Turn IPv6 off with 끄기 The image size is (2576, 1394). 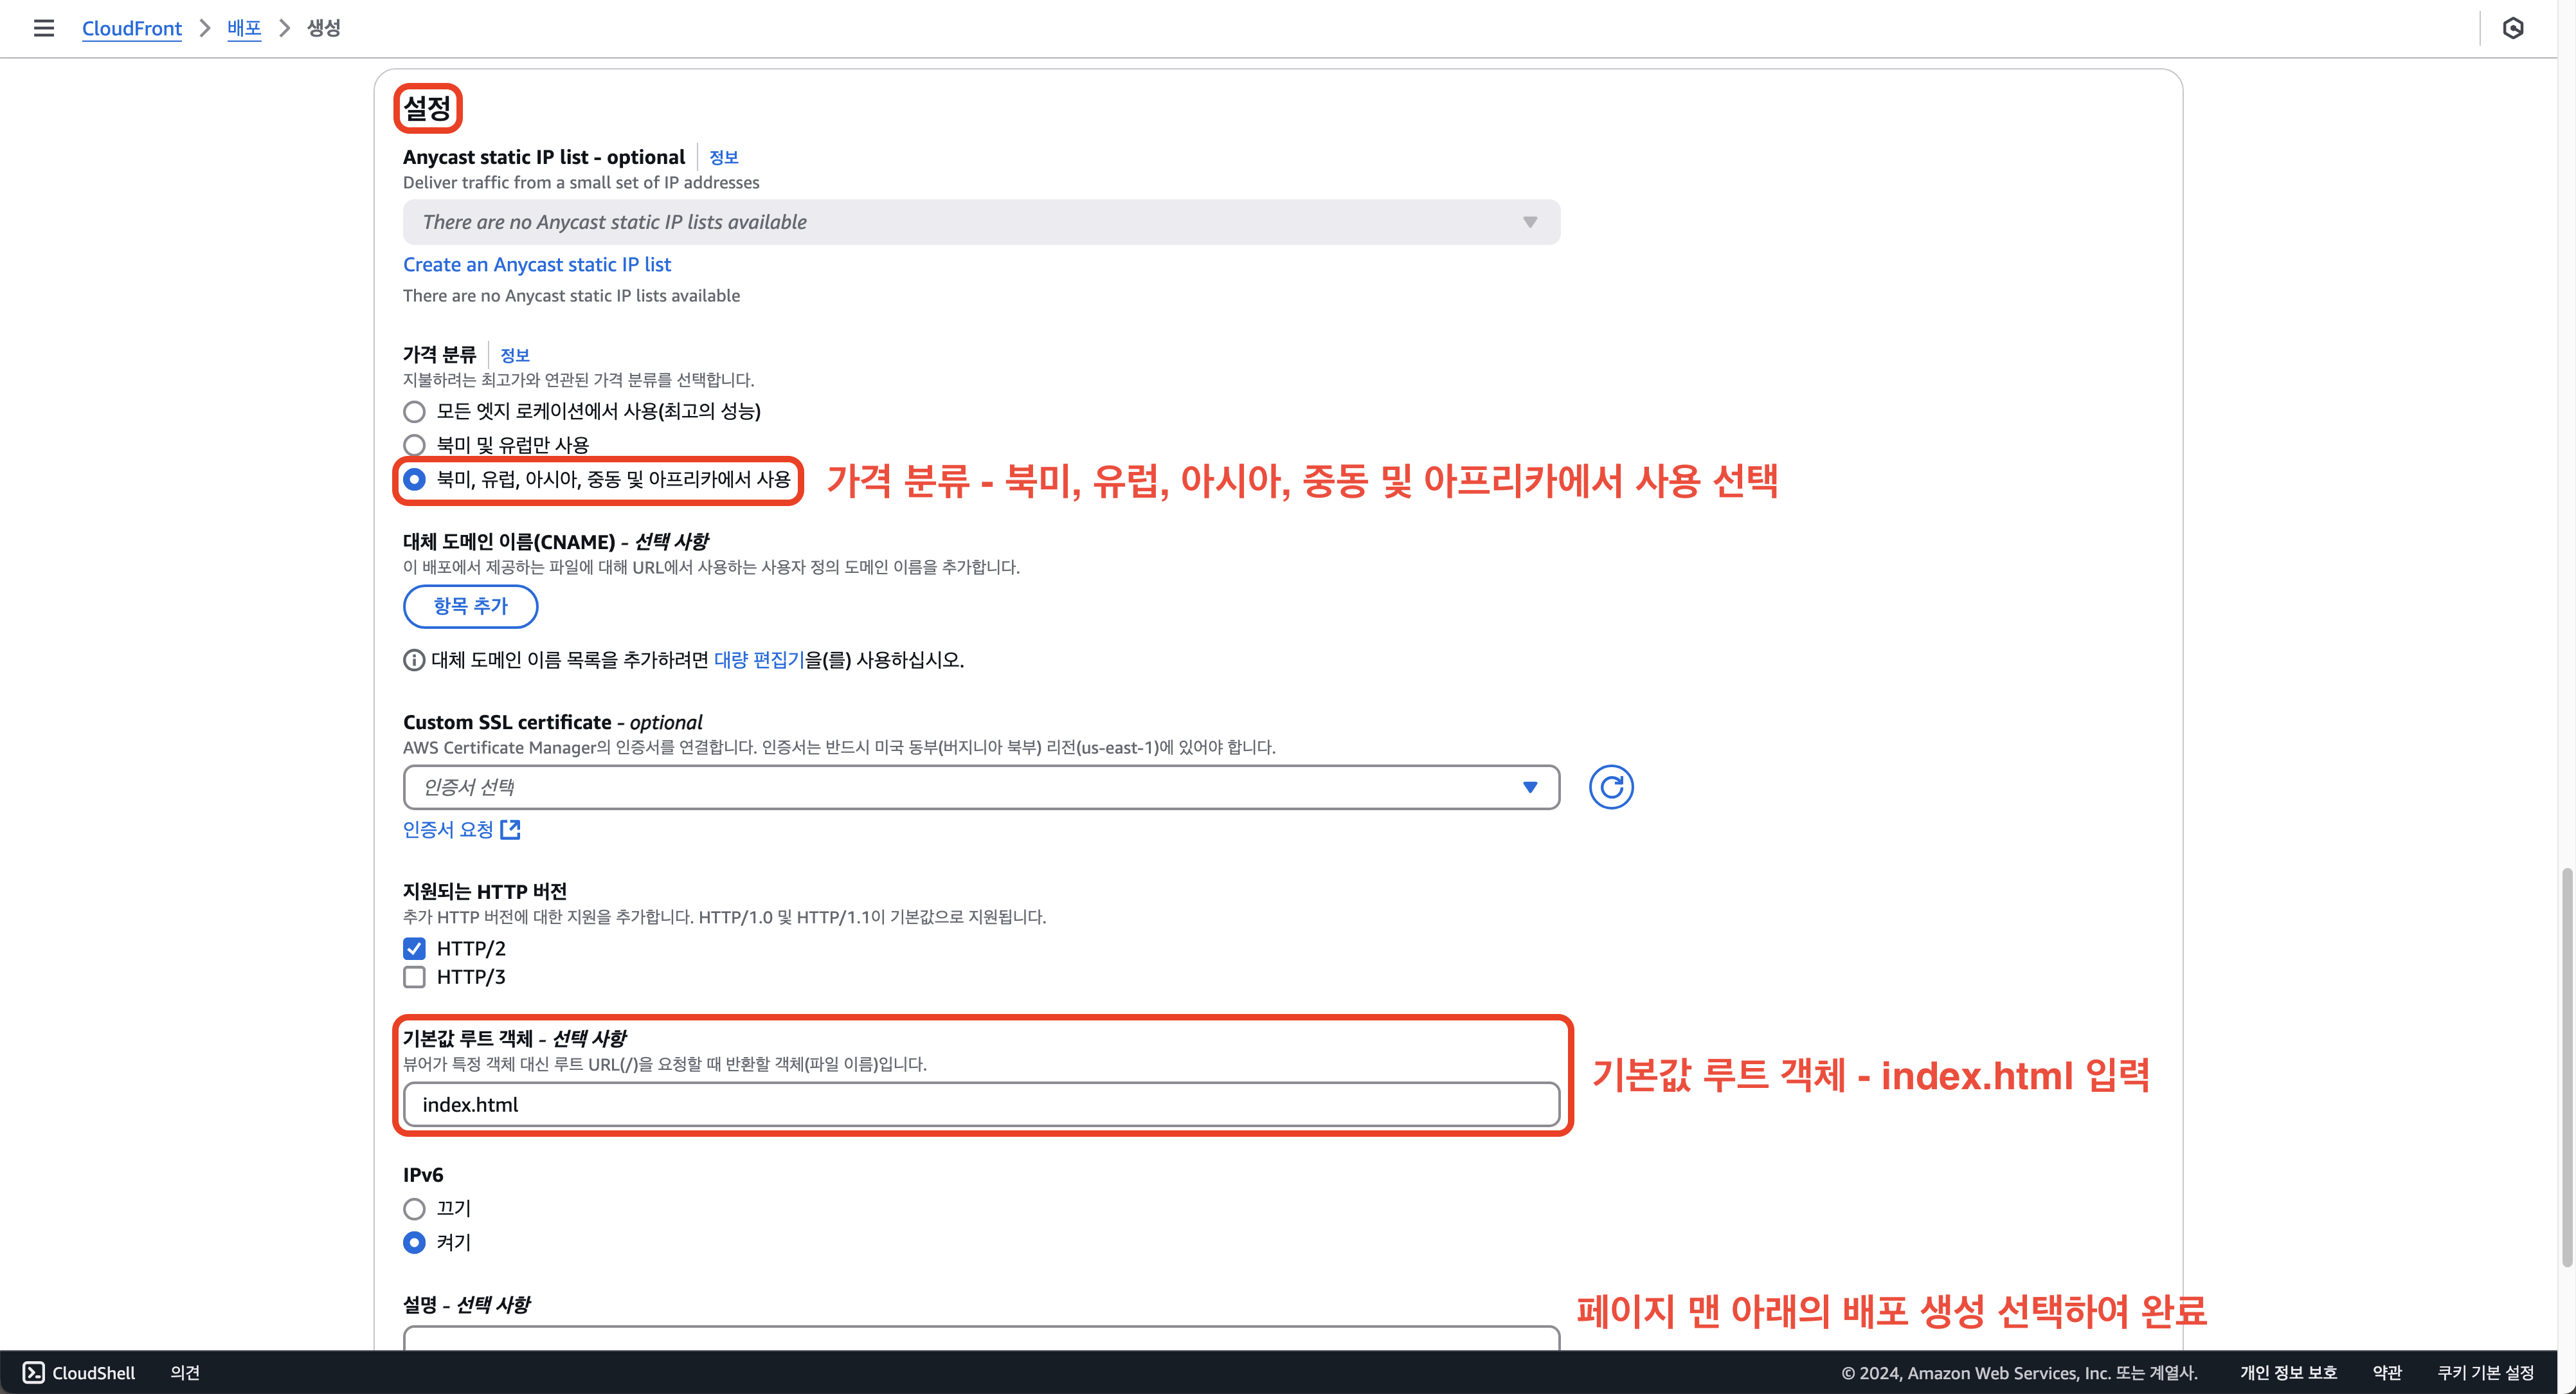414,1208
